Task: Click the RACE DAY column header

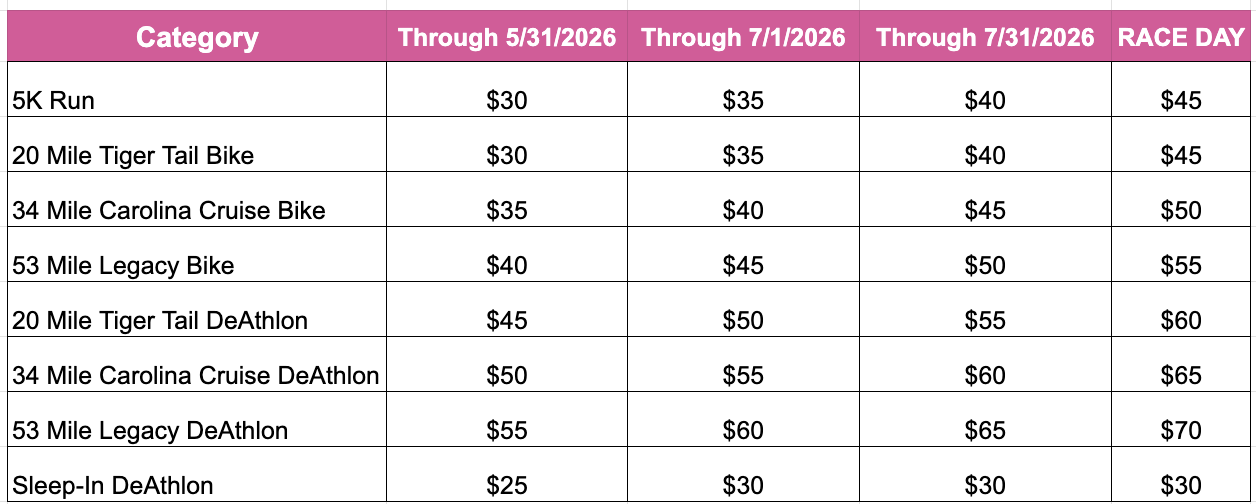Action: pyautogui.click(x=1181, y=38)
